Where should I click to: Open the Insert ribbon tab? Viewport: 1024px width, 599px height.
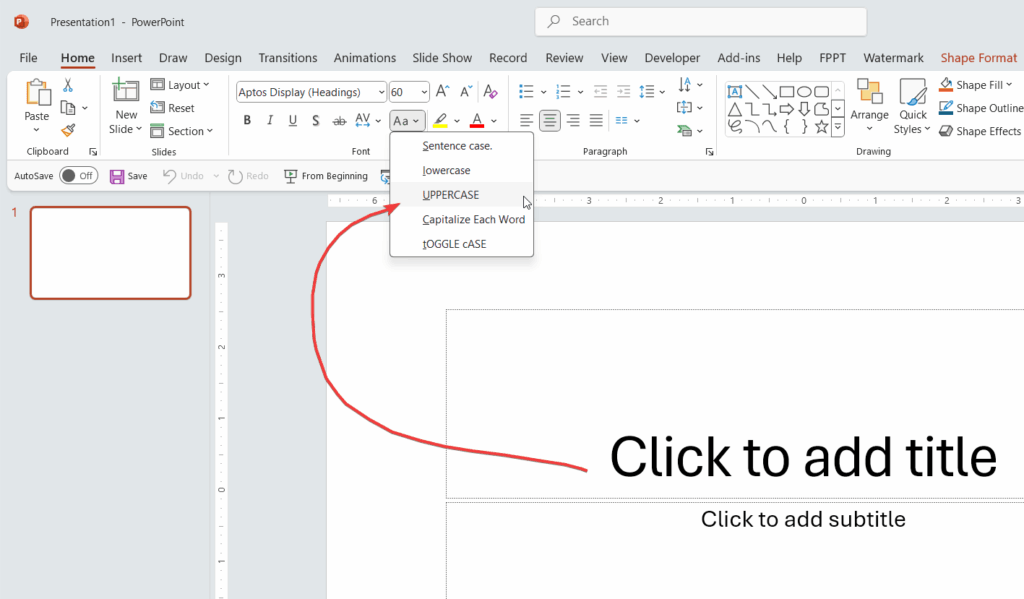click(x=126, y=57)
